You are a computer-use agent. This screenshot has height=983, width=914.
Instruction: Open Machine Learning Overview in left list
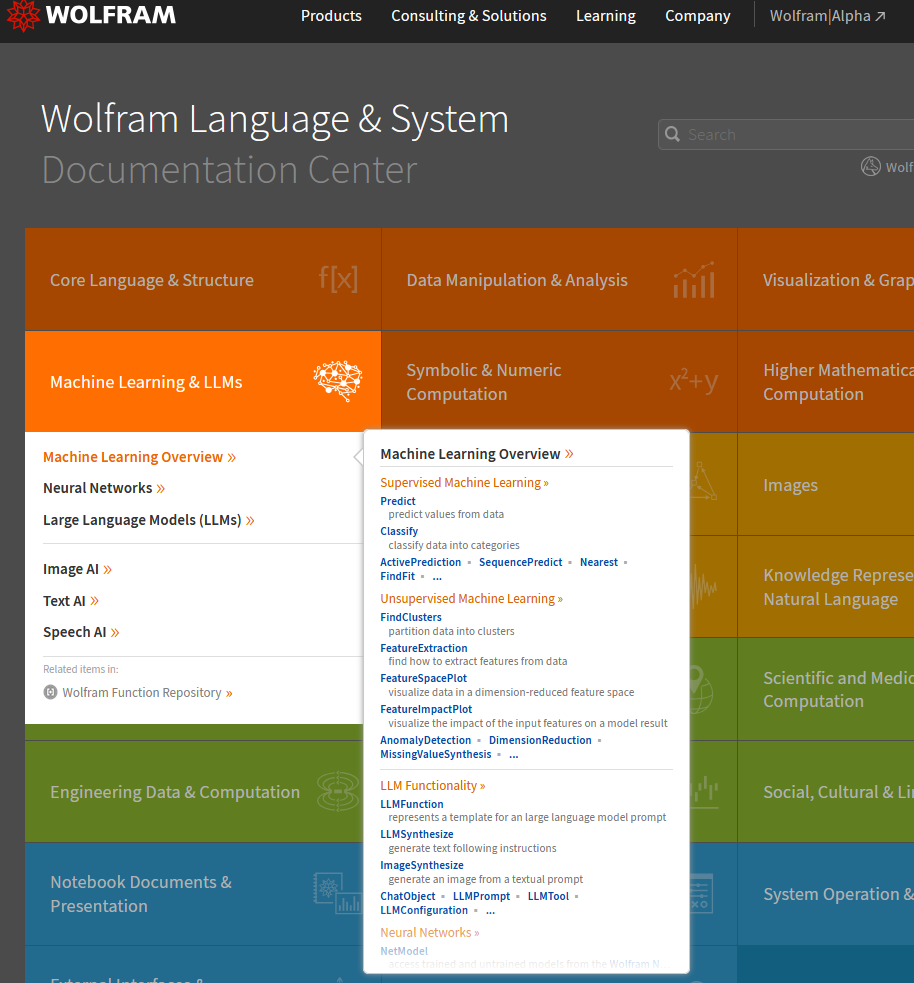(x=139, y=457)
